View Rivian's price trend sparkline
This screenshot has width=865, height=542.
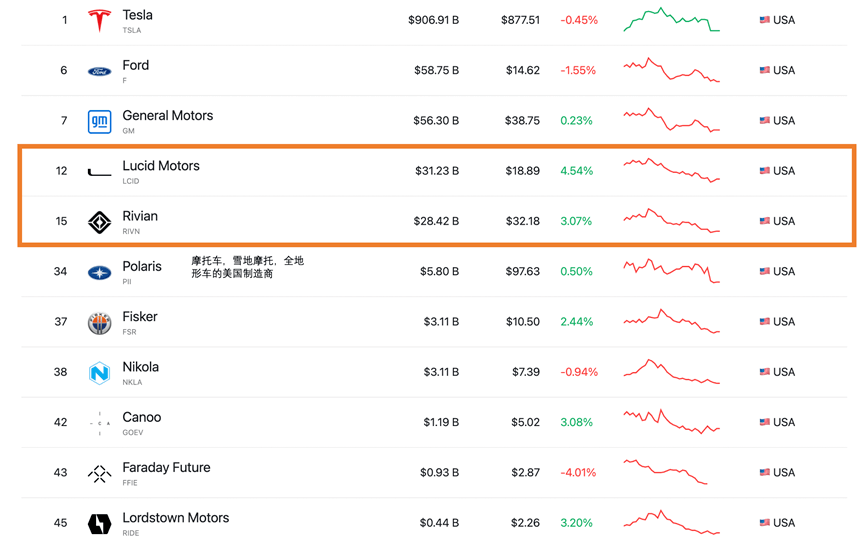671,221
